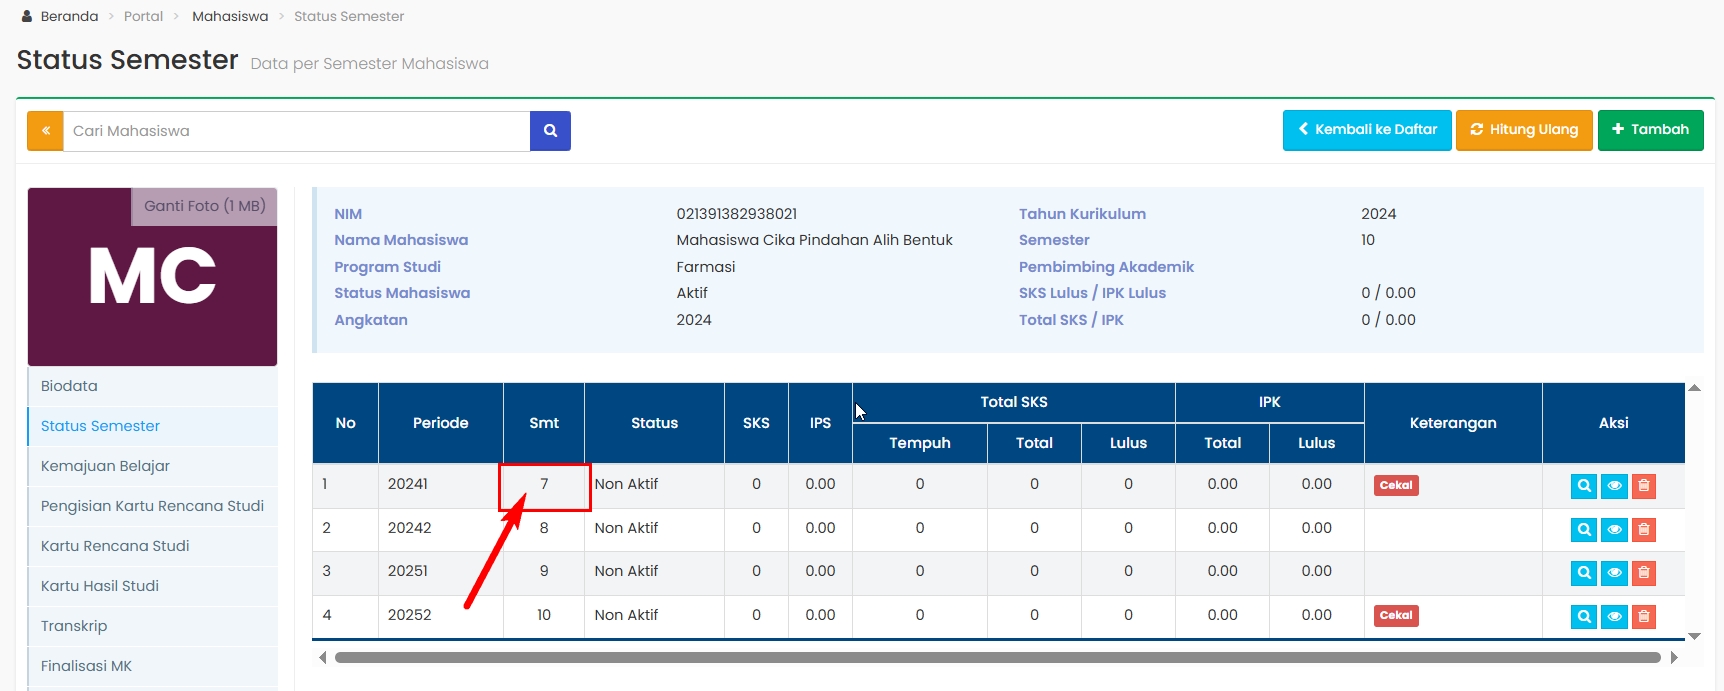
Task: Delete the period 20251 row
Action: coord(1643,573)
